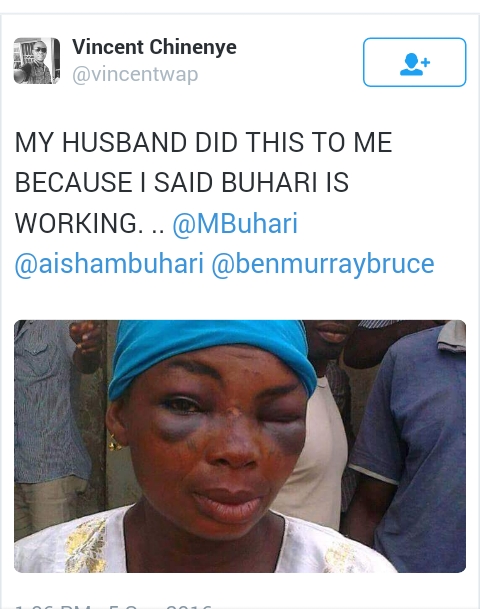Select the @vincentwap handle
The width and height of the screenshot is (480, 609).
click(135, 74)
